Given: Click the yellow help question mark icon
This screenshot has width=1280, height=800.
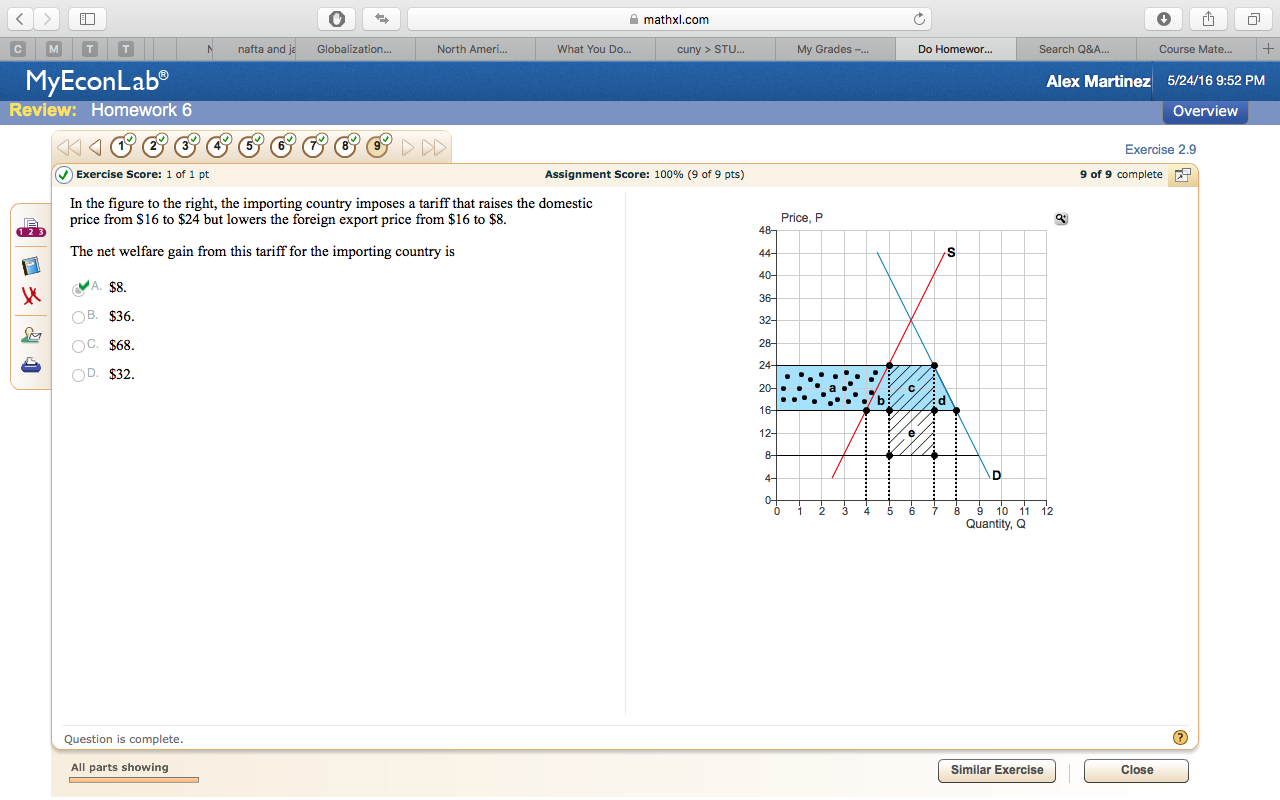Looking at the screenshot, I should point(1180,738).
